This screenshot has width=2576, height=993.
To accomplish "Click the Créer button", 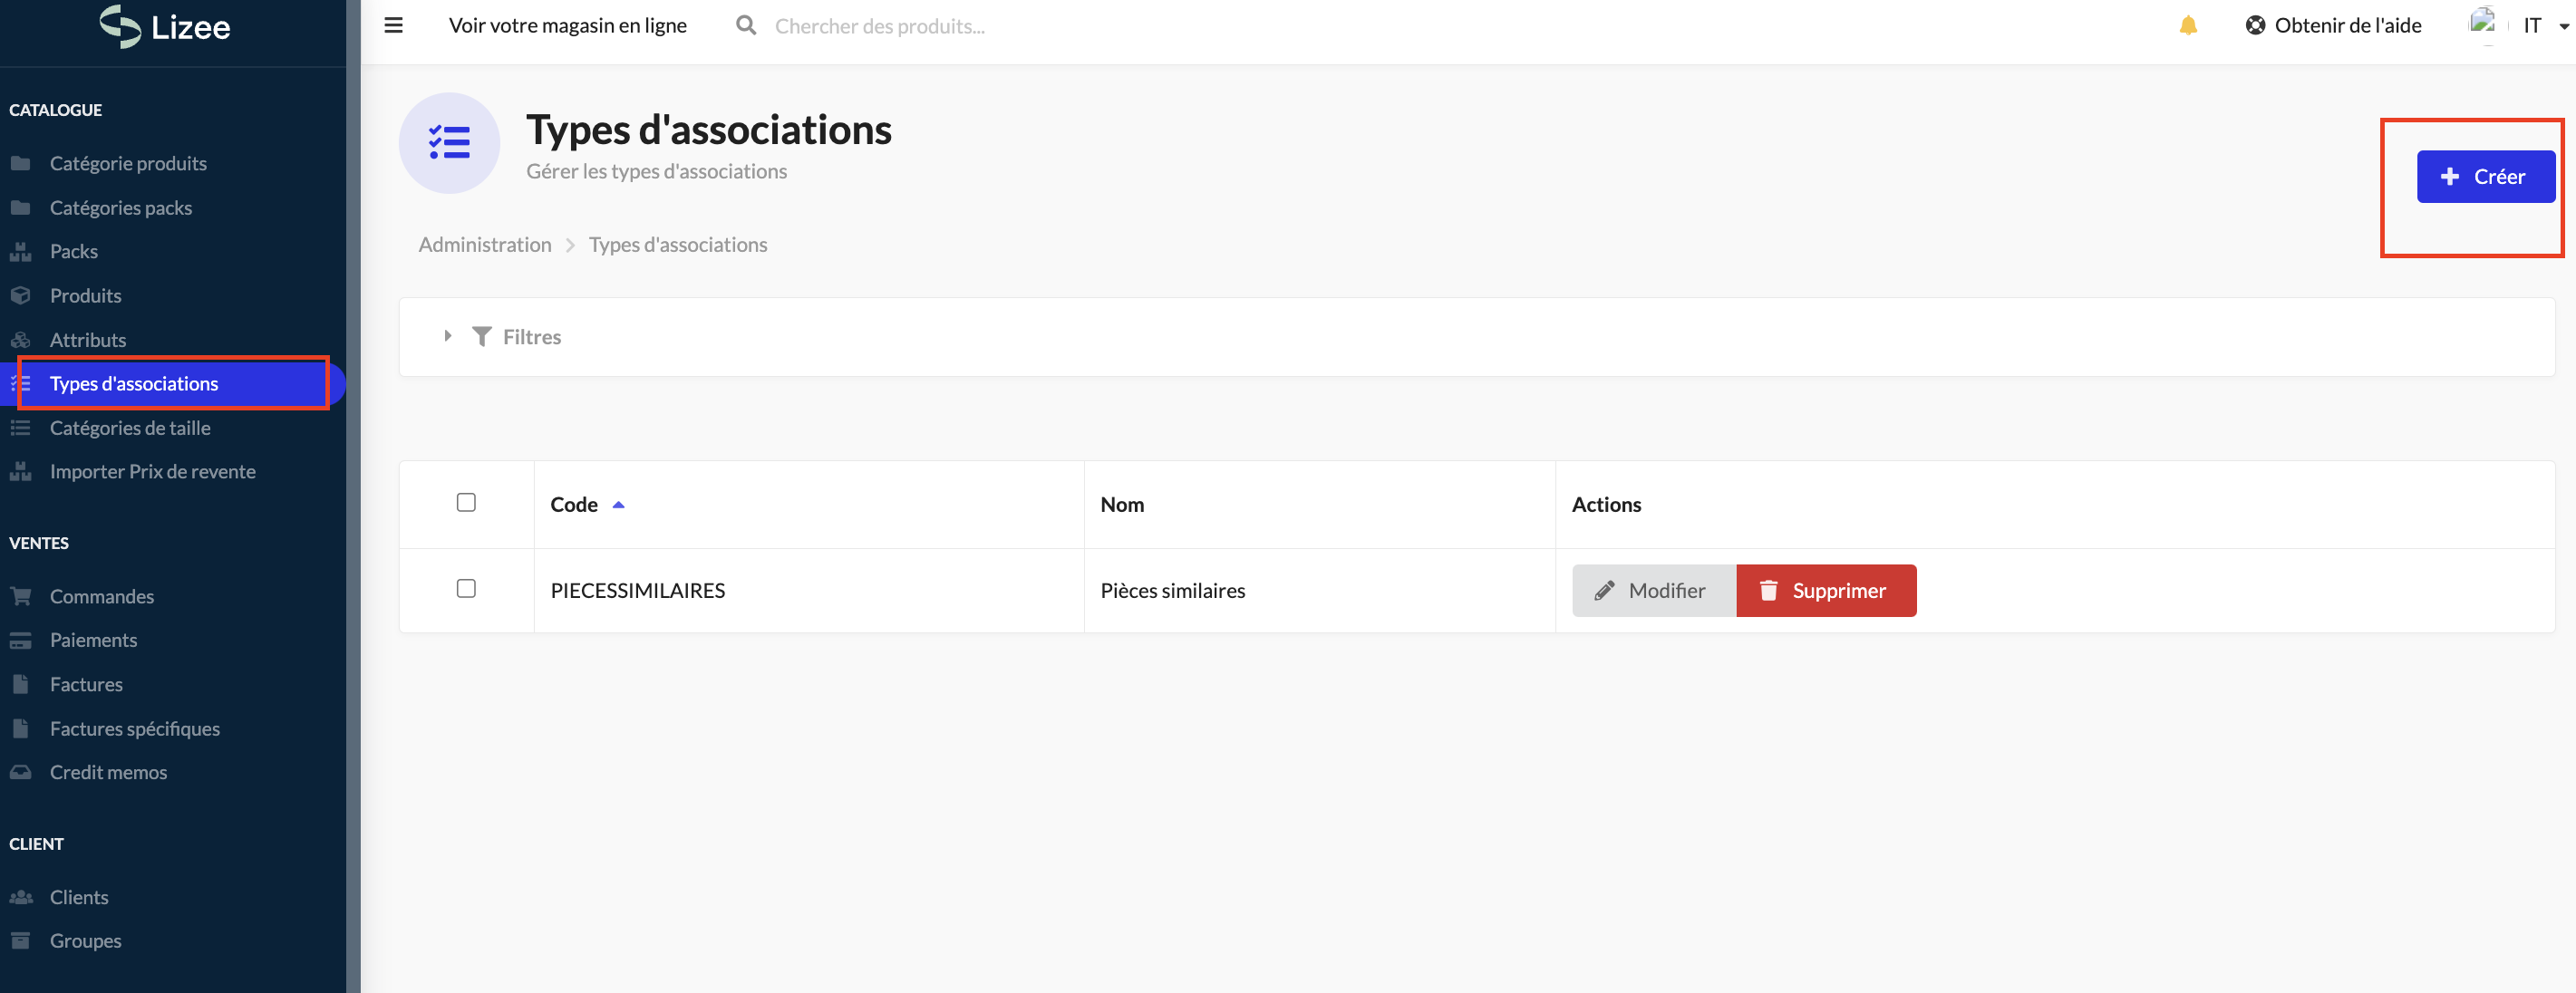I will point(2485,177).
